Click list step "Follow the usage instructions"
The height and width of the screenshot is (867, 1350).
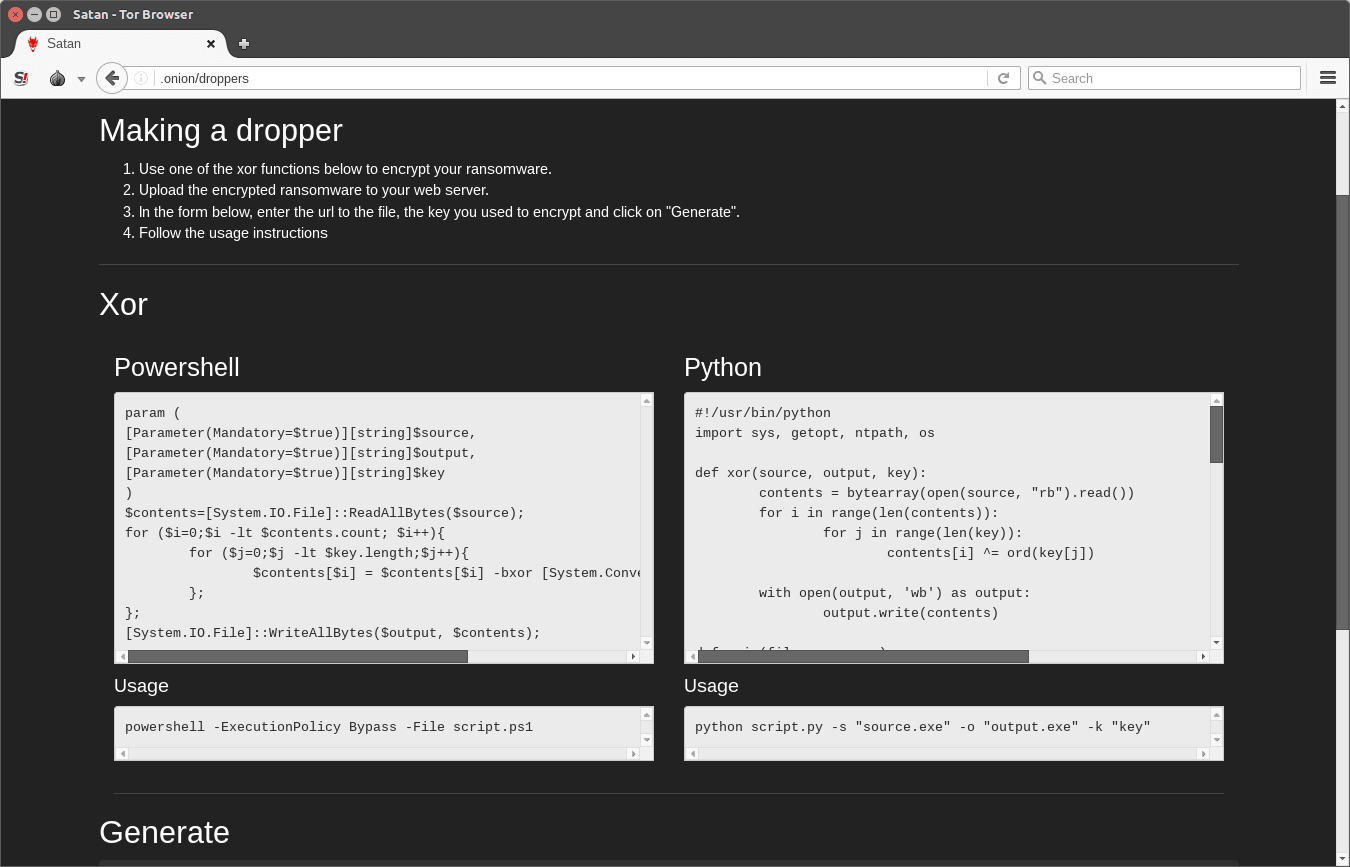point(233,233)
